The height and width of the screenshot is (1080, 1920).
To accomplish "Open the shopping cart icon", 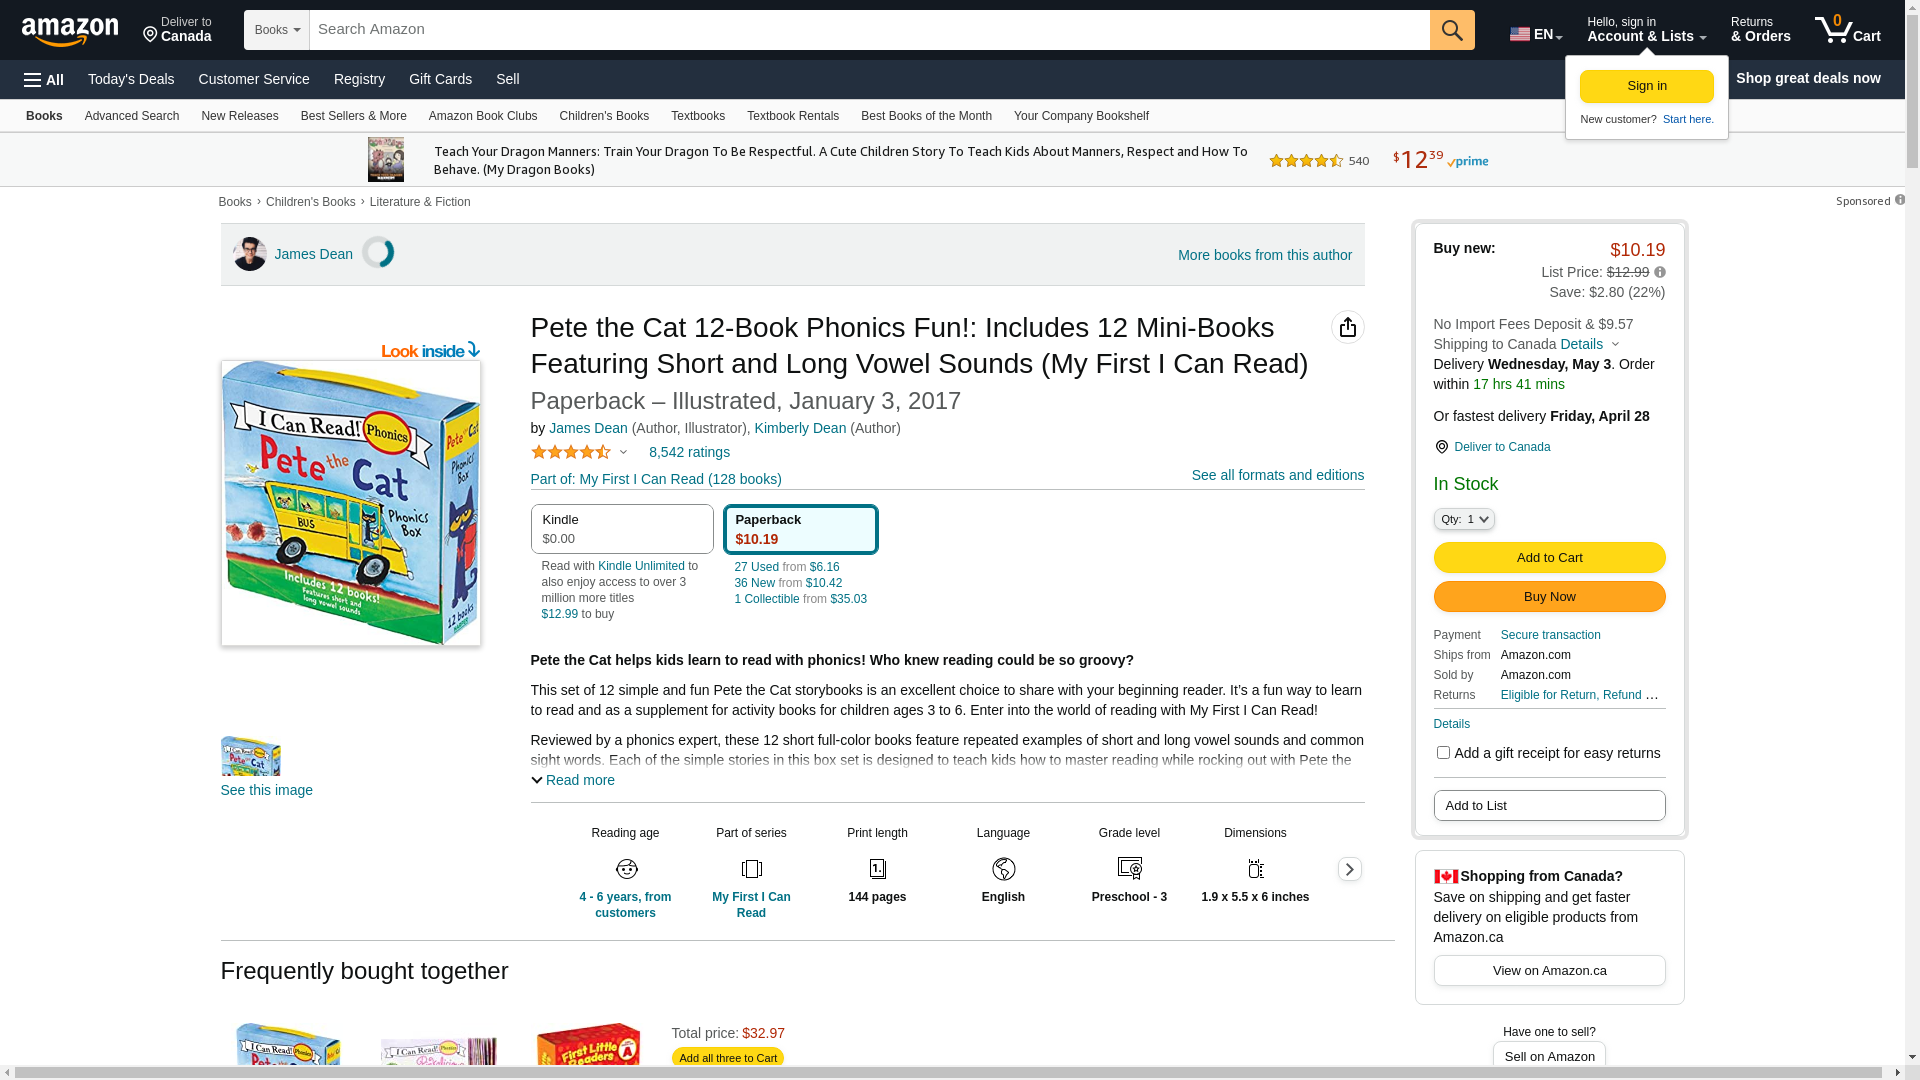I will click(1846, 30).
